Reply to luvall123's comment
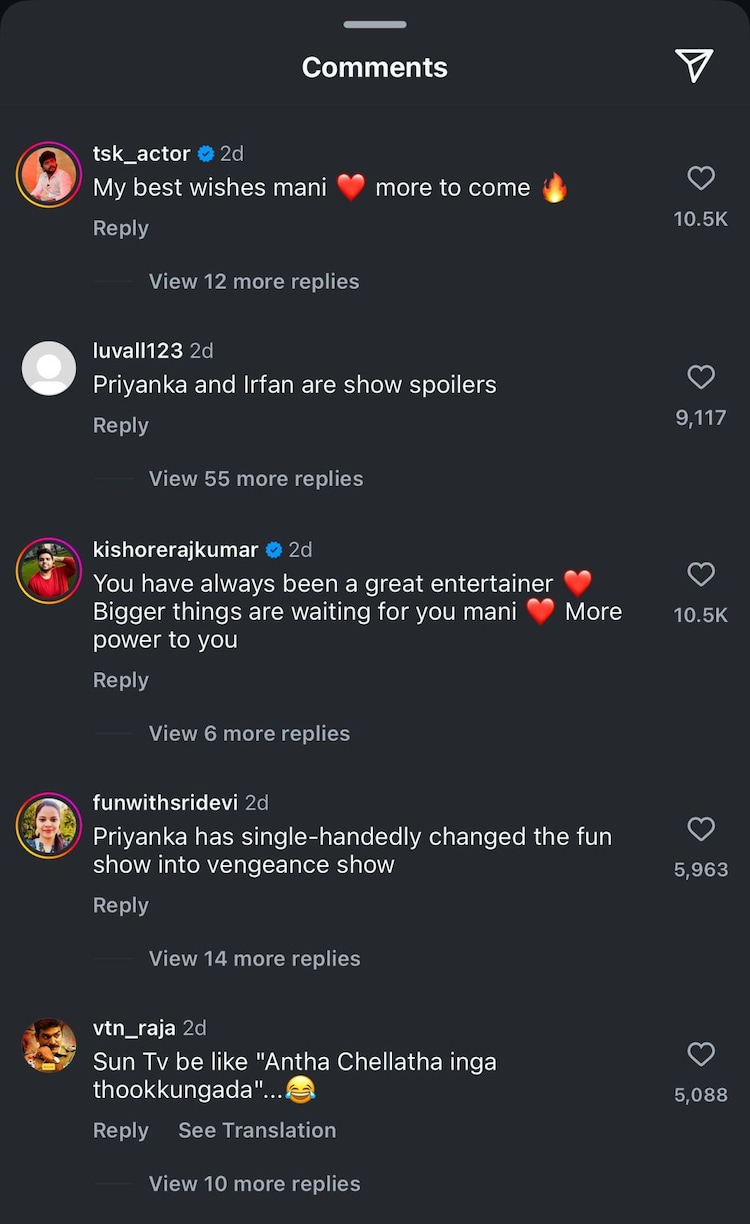750x1224 pixels. coord(121,426)
